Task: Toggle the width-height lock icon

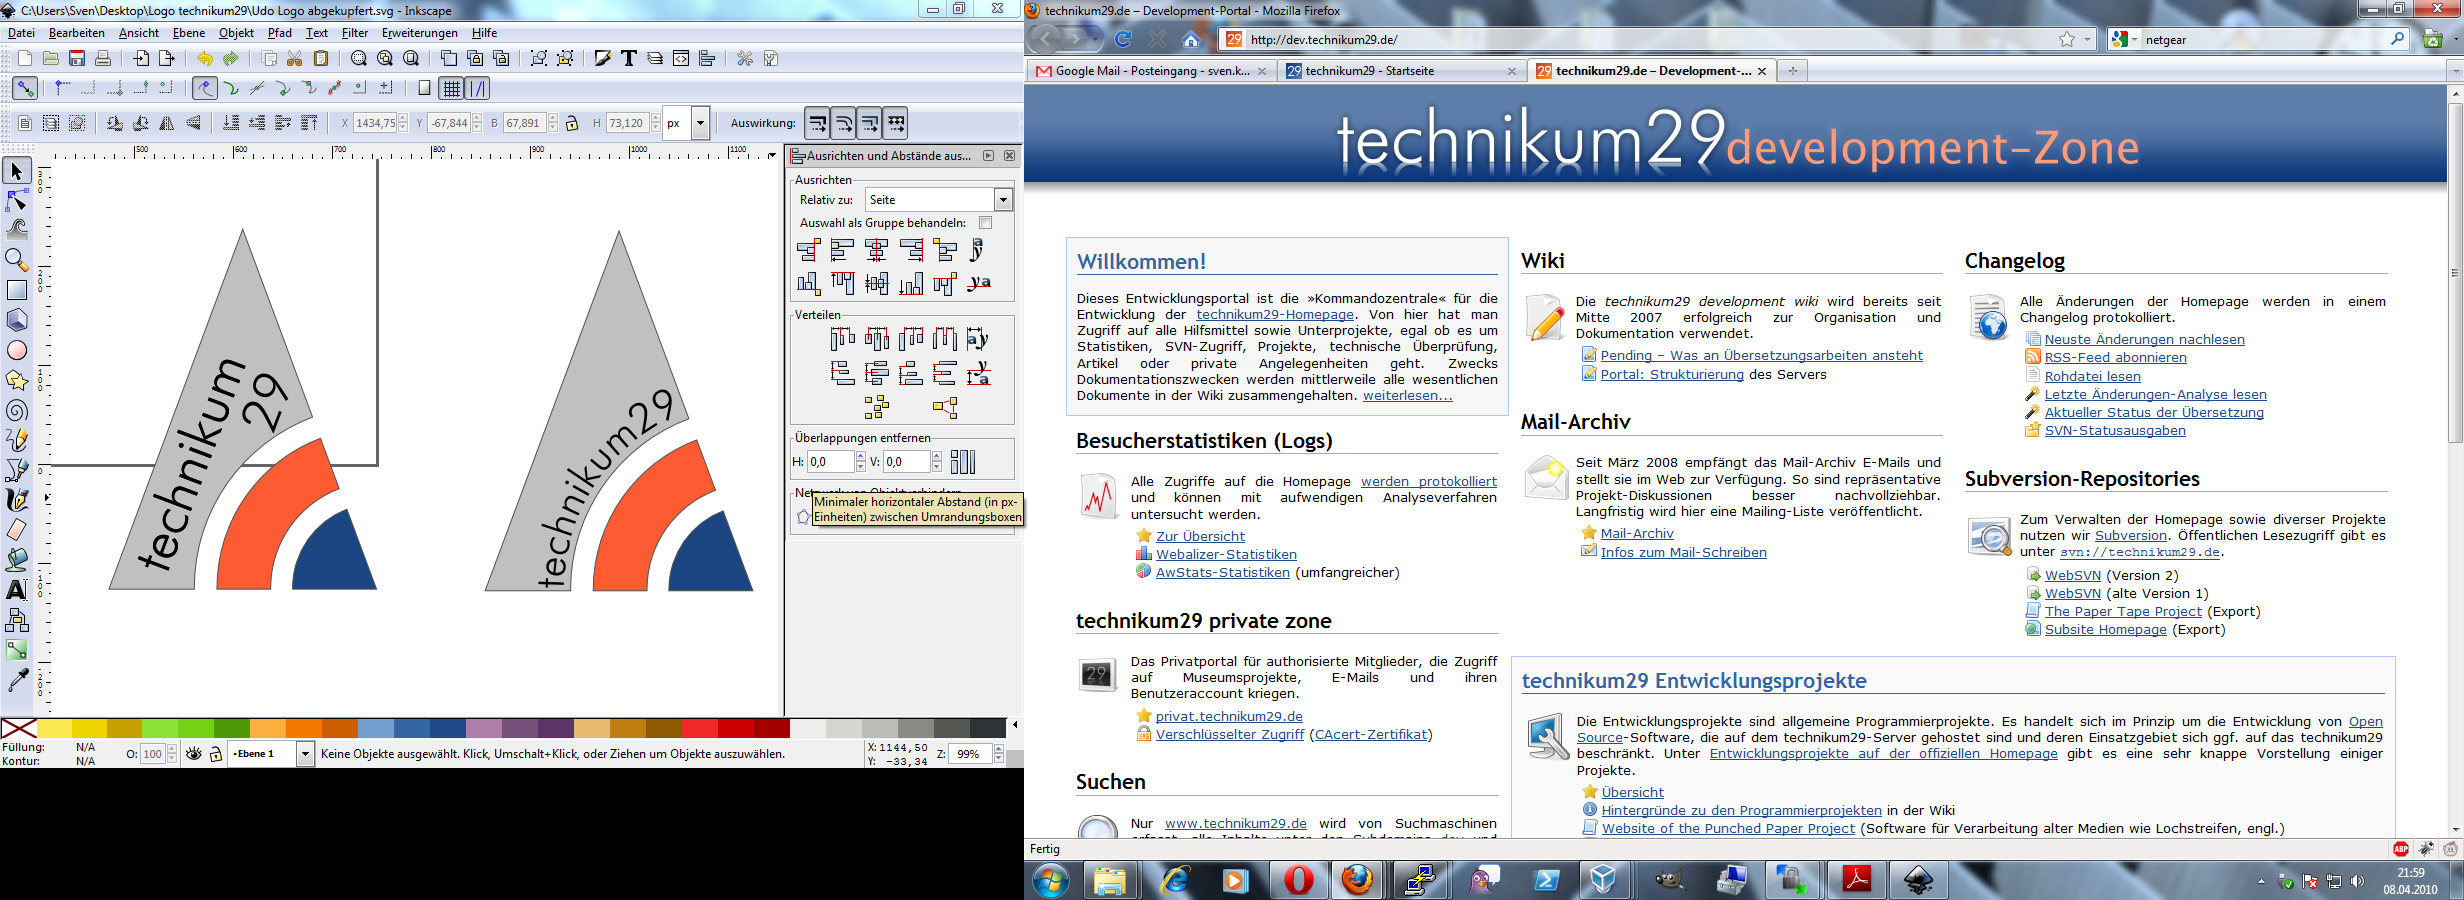Action: click(x=572, y=123)
